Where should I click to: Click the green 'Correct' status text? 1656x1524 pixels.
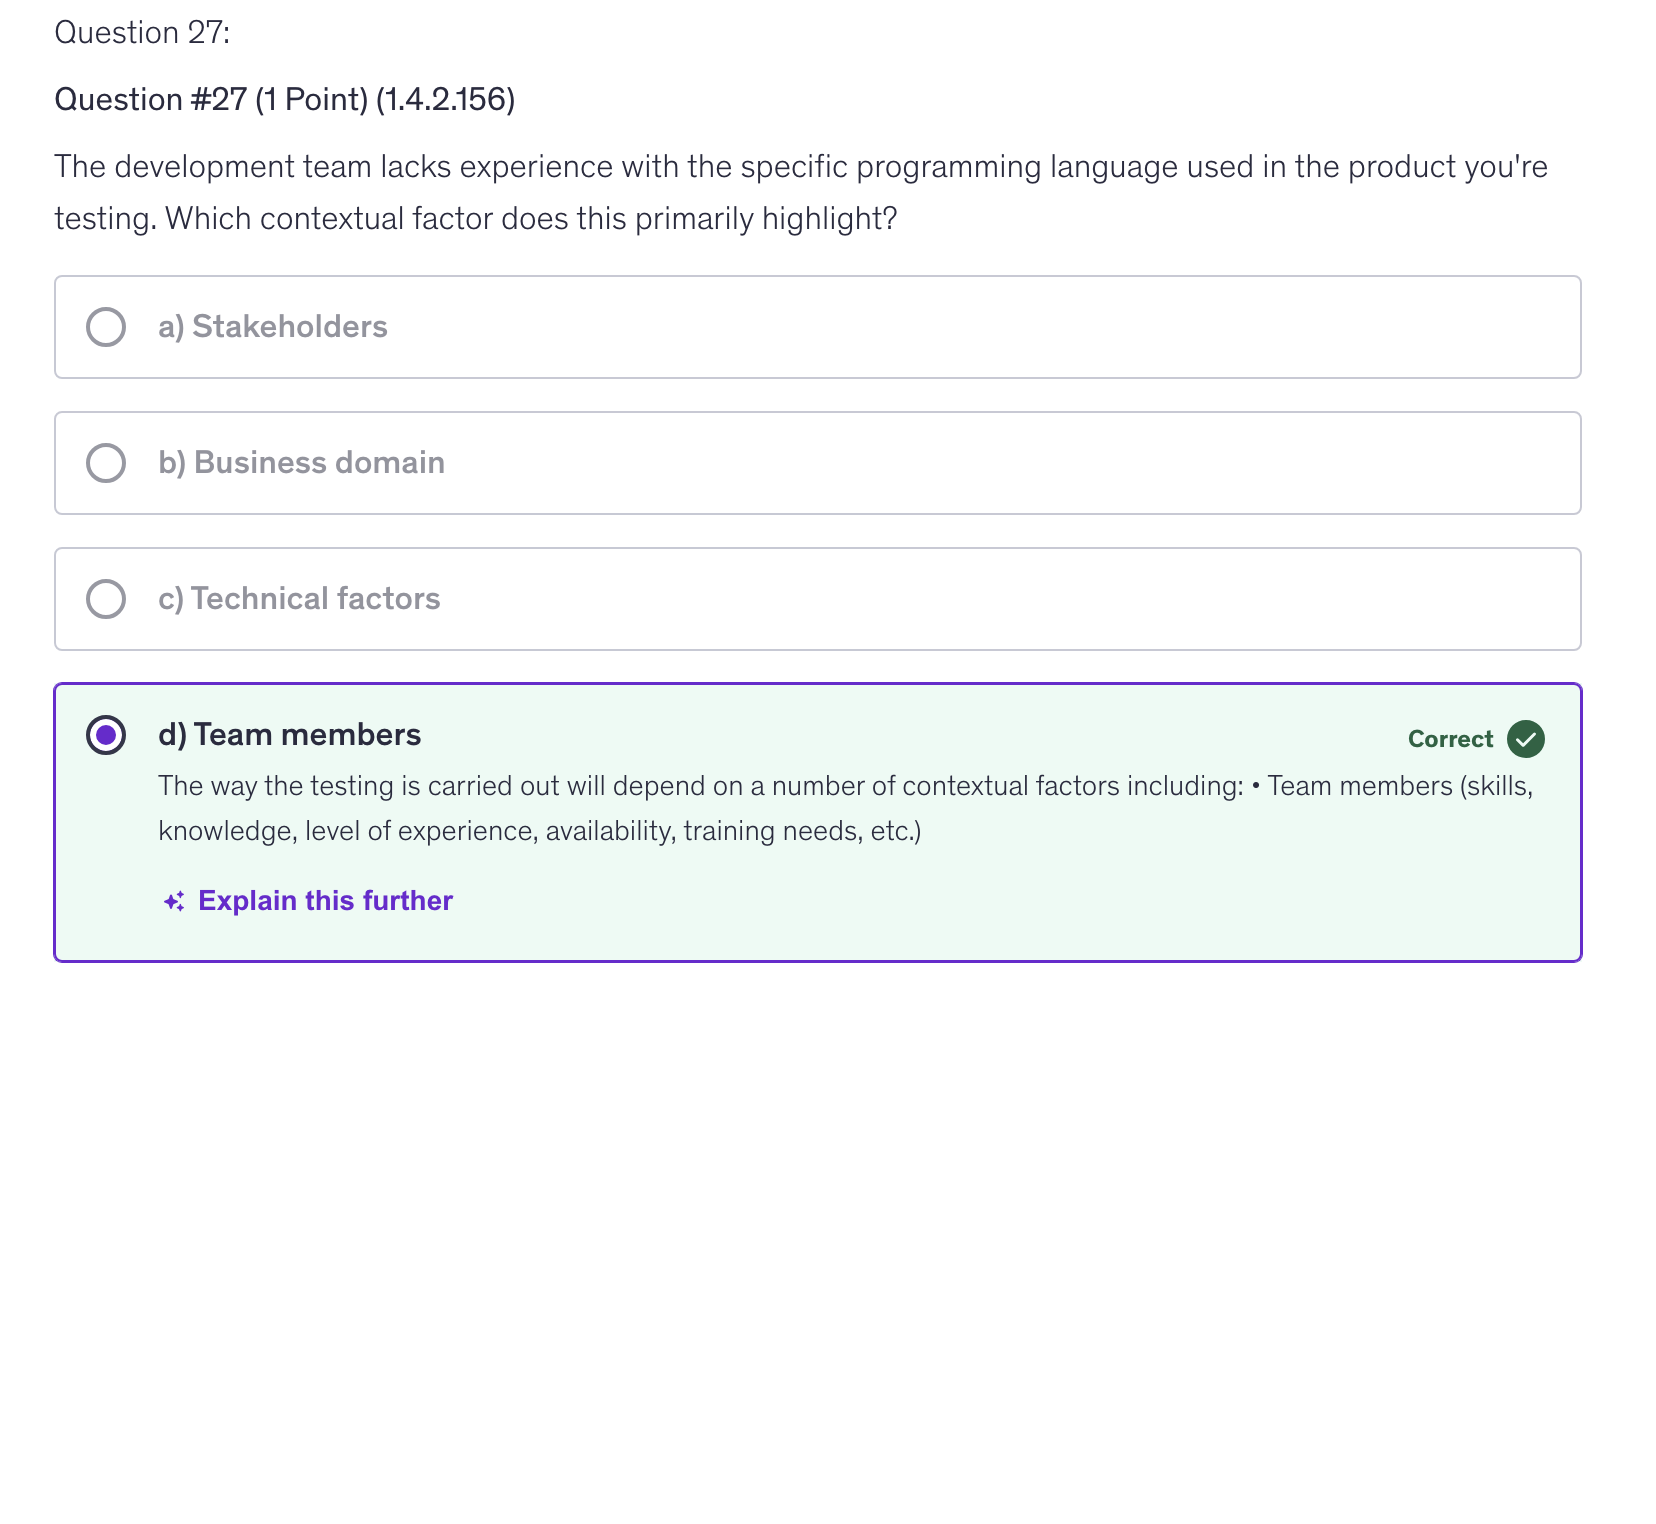(1449, 739)
